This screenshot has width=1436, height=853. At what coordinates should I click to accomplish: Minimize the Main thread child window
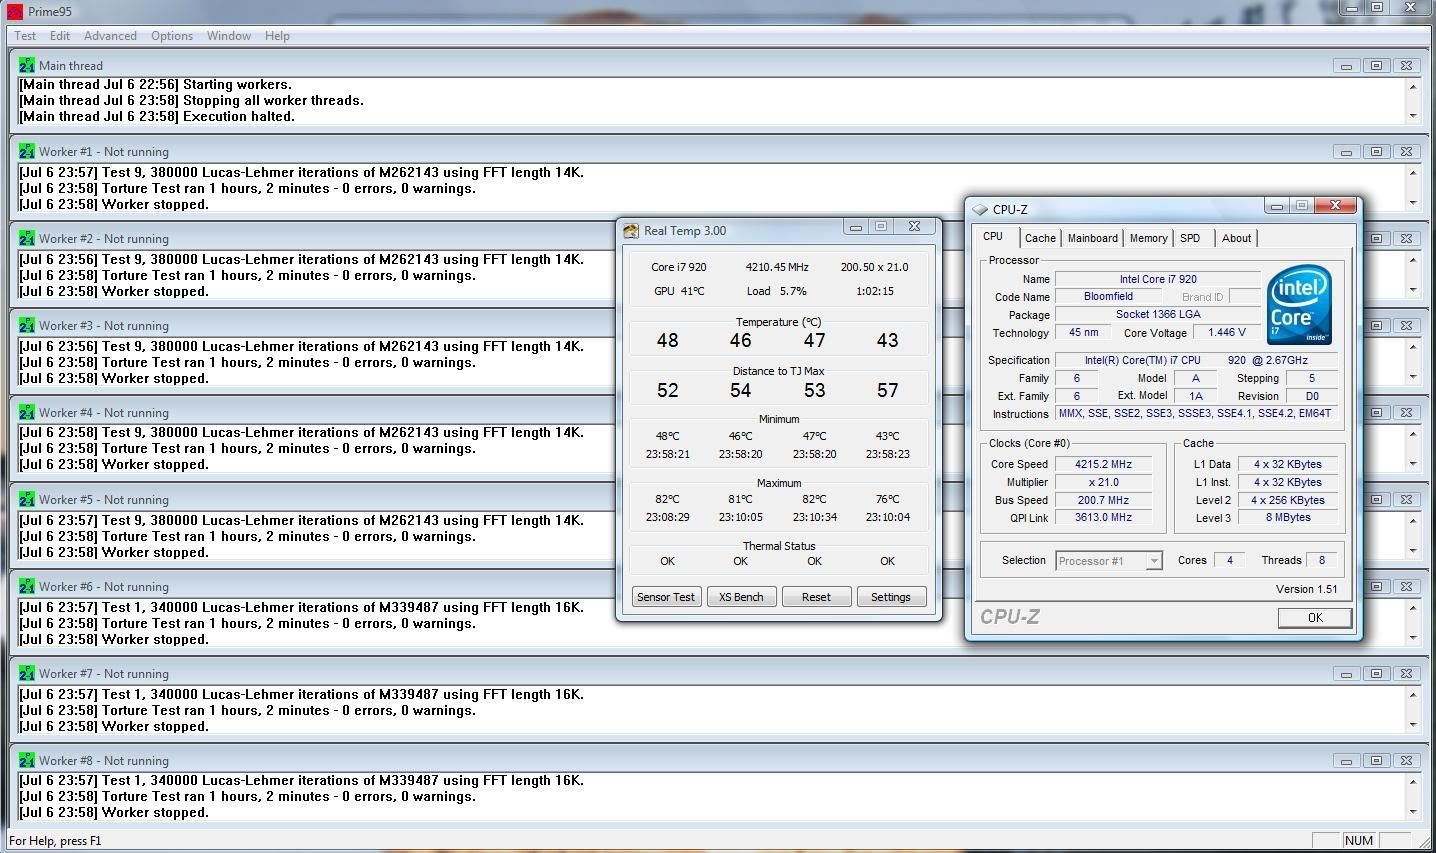pyautogui.click(x=1346, y=66)
